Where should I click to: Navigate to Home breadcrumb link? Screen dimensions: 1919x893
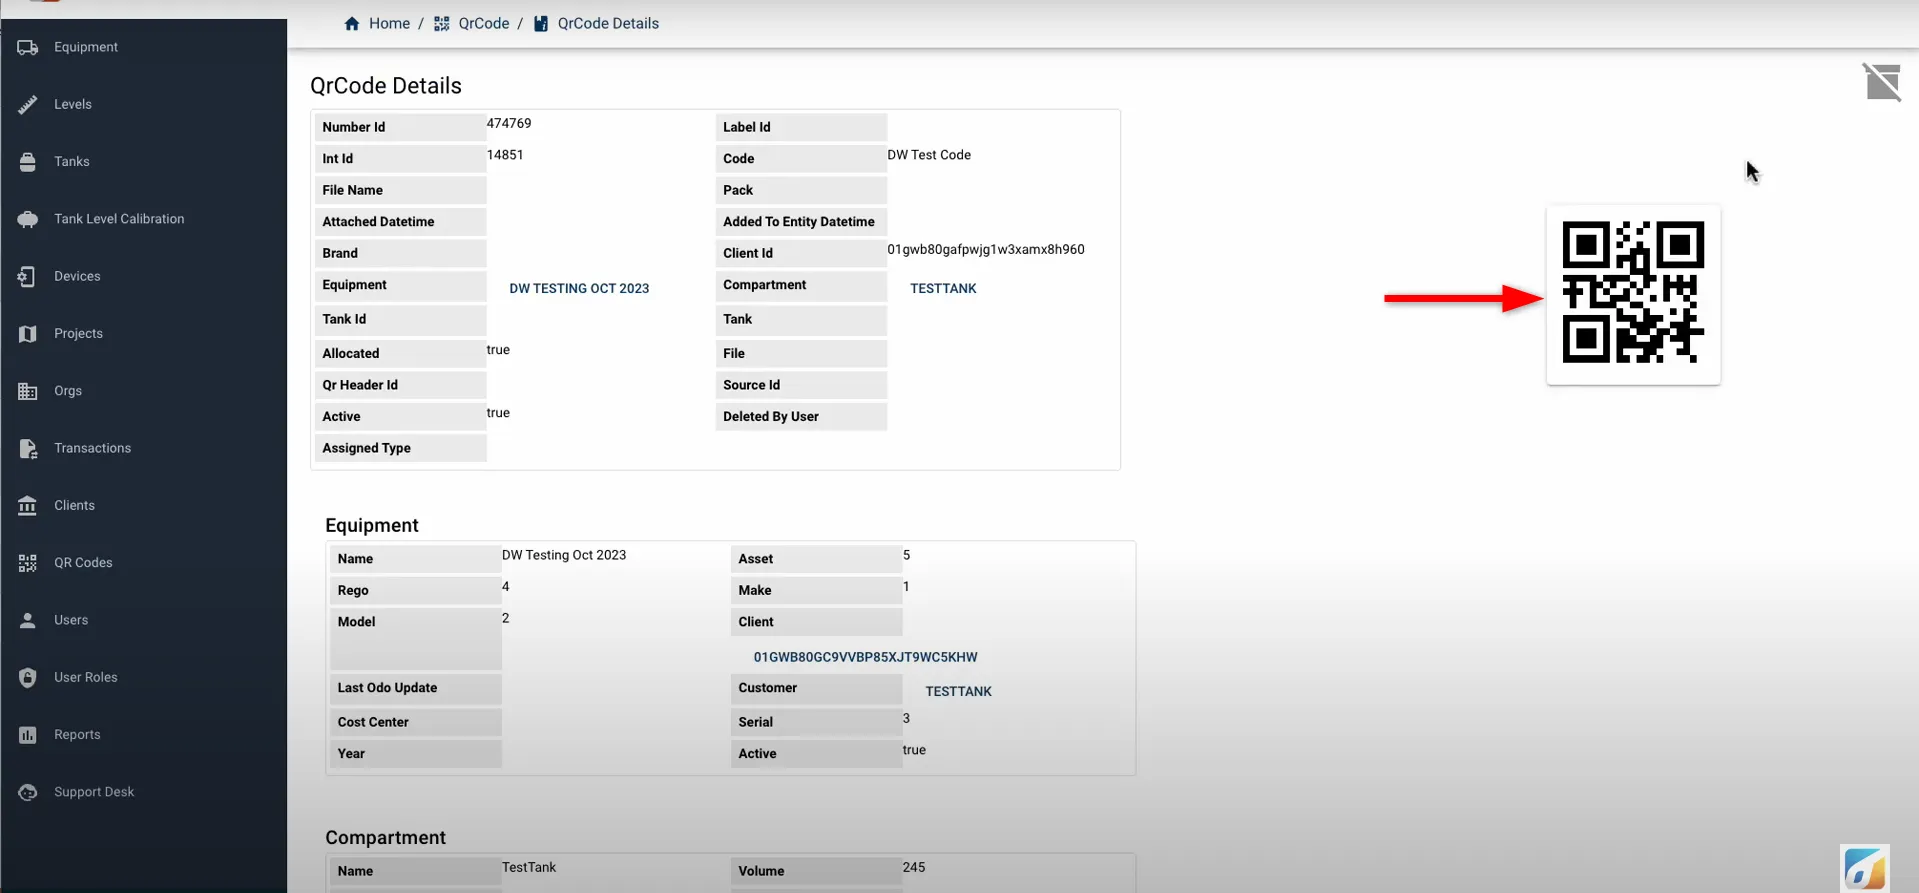tap(389, 23)
